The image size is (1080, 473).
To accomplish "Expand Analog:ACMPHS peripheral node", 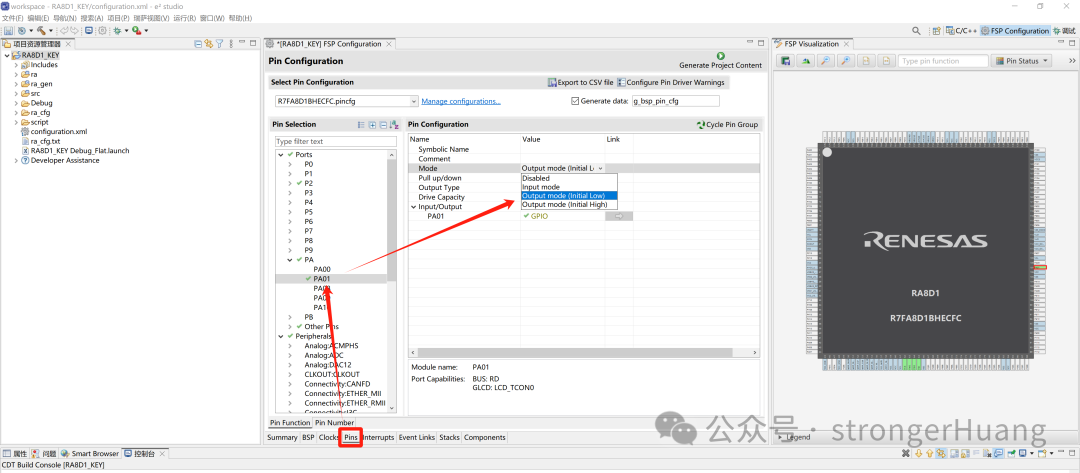I will pyautogui.click(x=290, y=346).
